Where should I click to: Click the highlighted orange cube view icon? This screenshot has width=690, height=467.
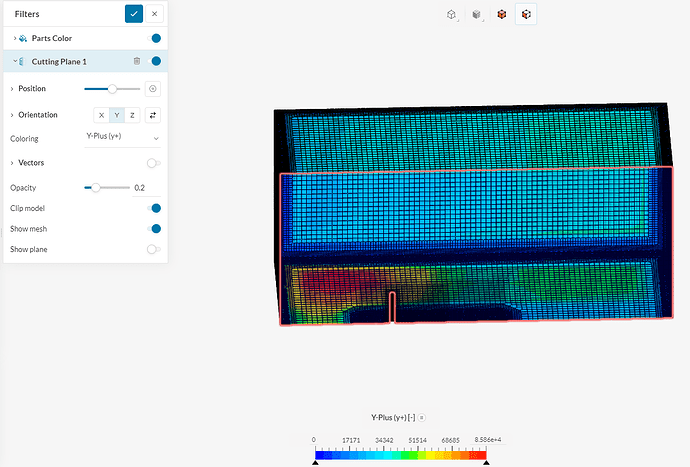(x=527, y=14)
